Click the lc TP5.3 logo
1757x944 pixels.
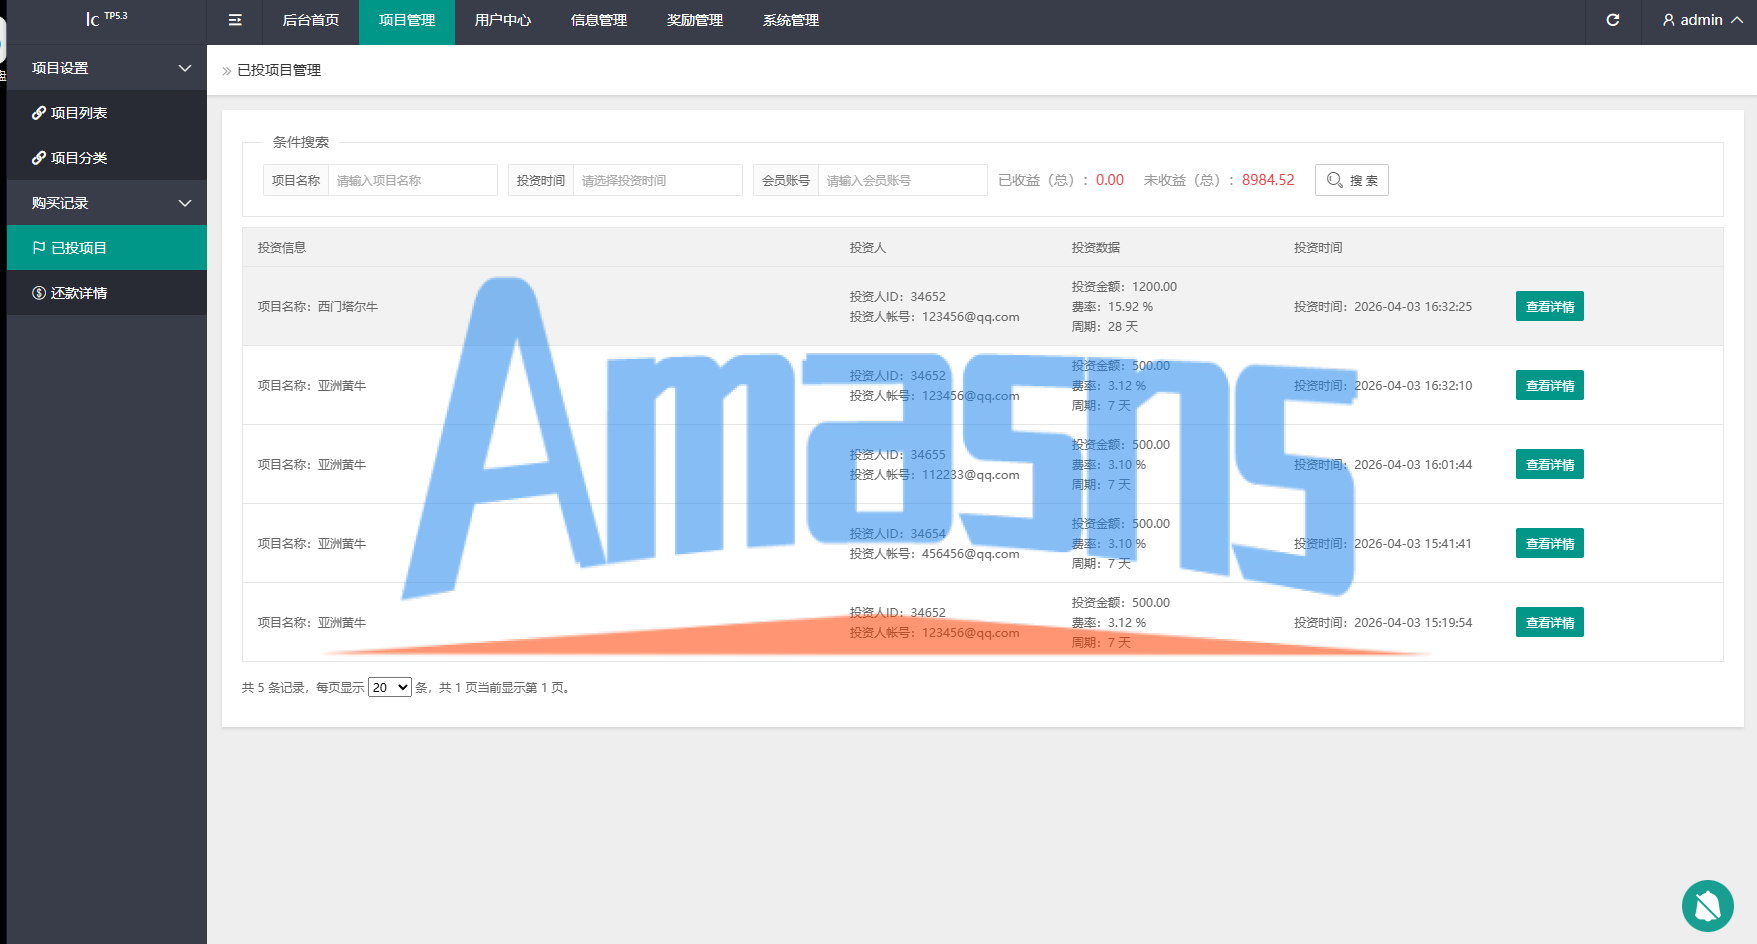point(107,19)
